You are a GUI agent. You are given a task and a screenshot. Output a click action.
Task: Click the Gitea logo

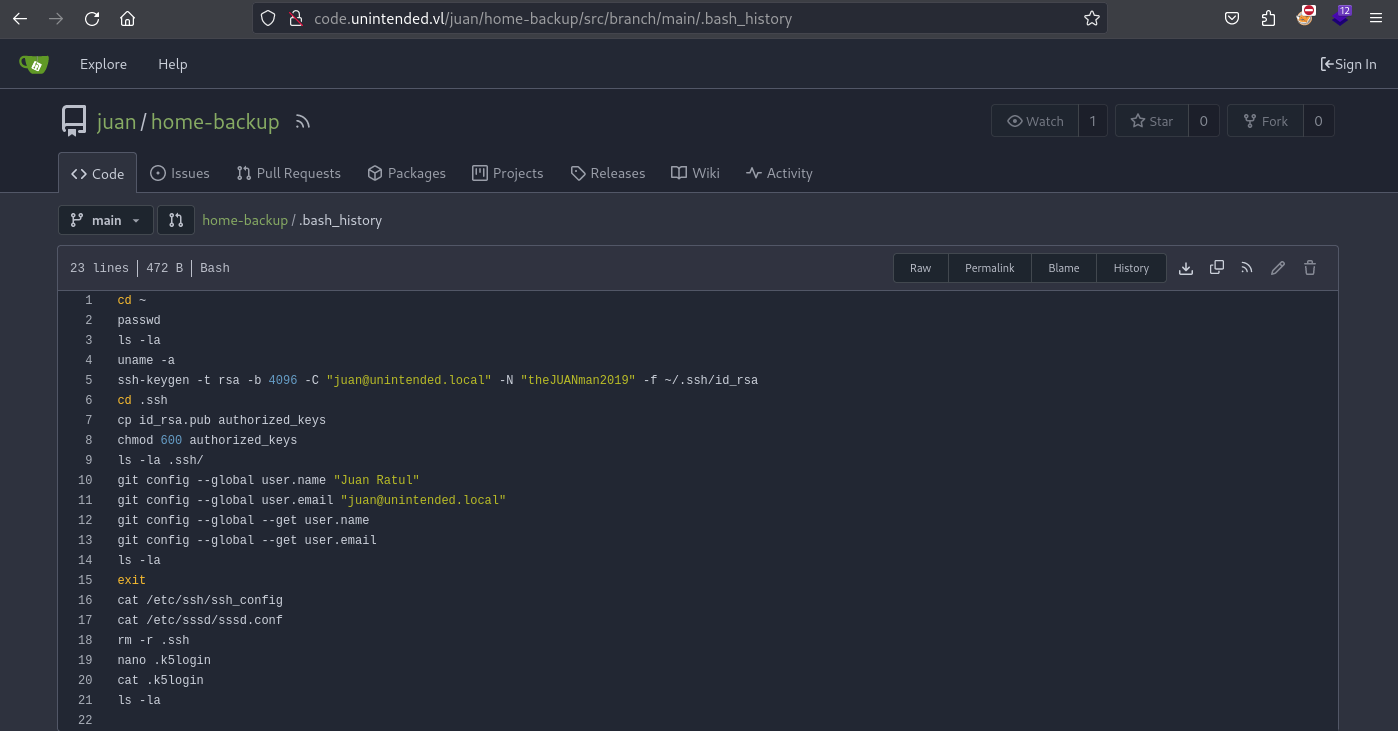coord(33,64)
